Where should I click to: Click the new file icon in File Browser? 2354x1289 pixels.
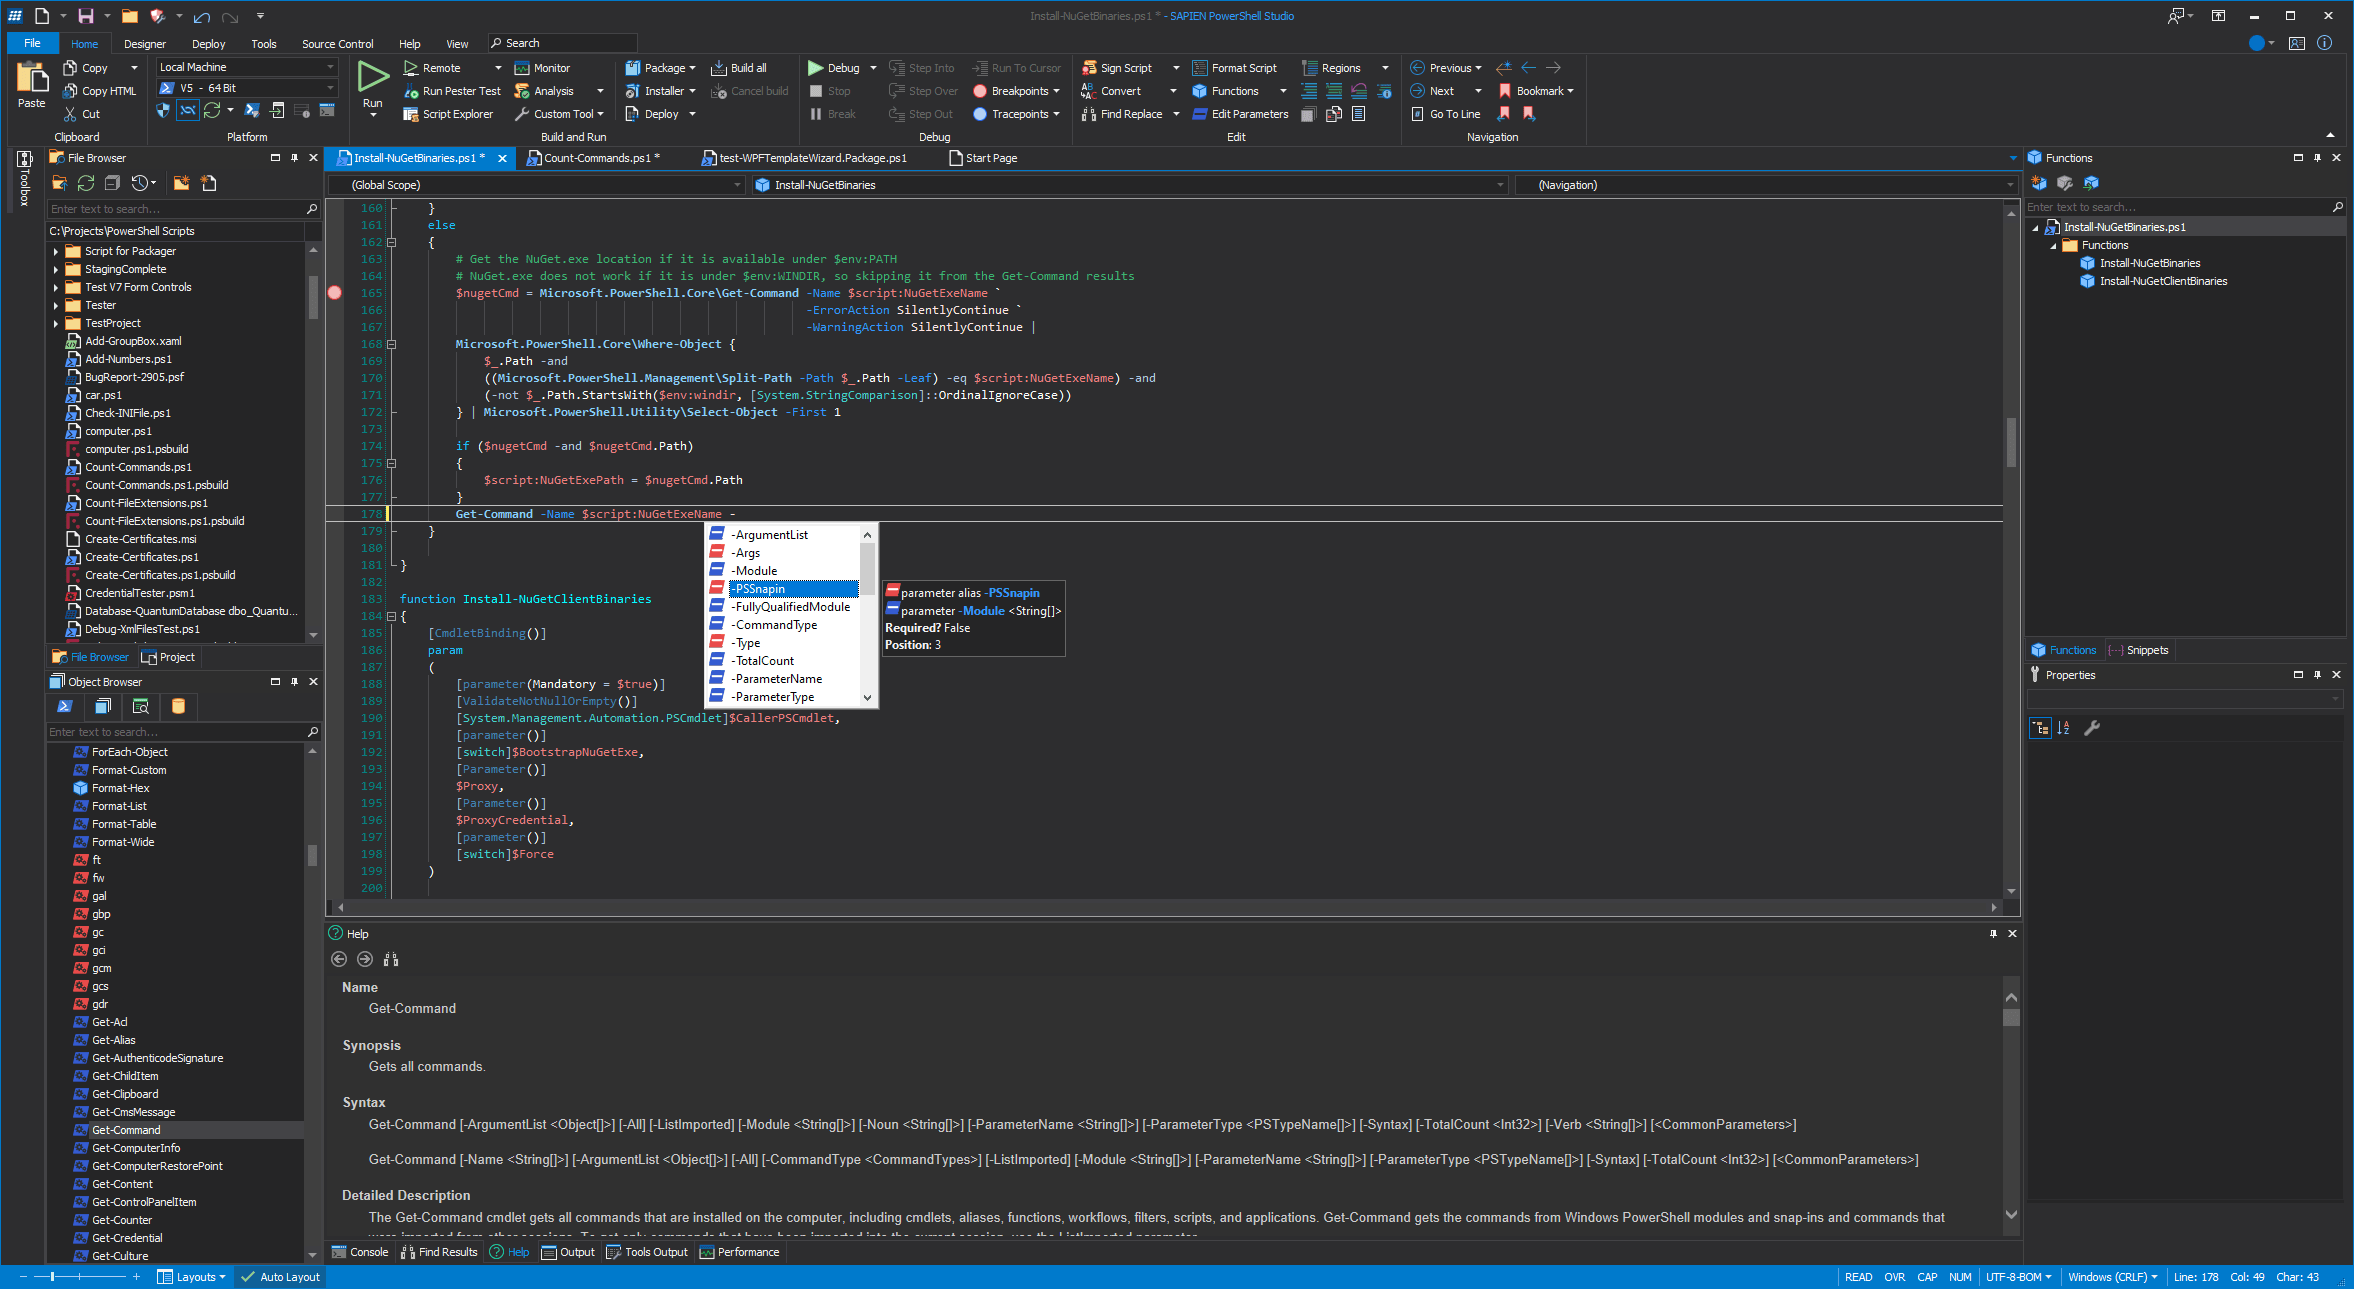click(x=208, y=183)
